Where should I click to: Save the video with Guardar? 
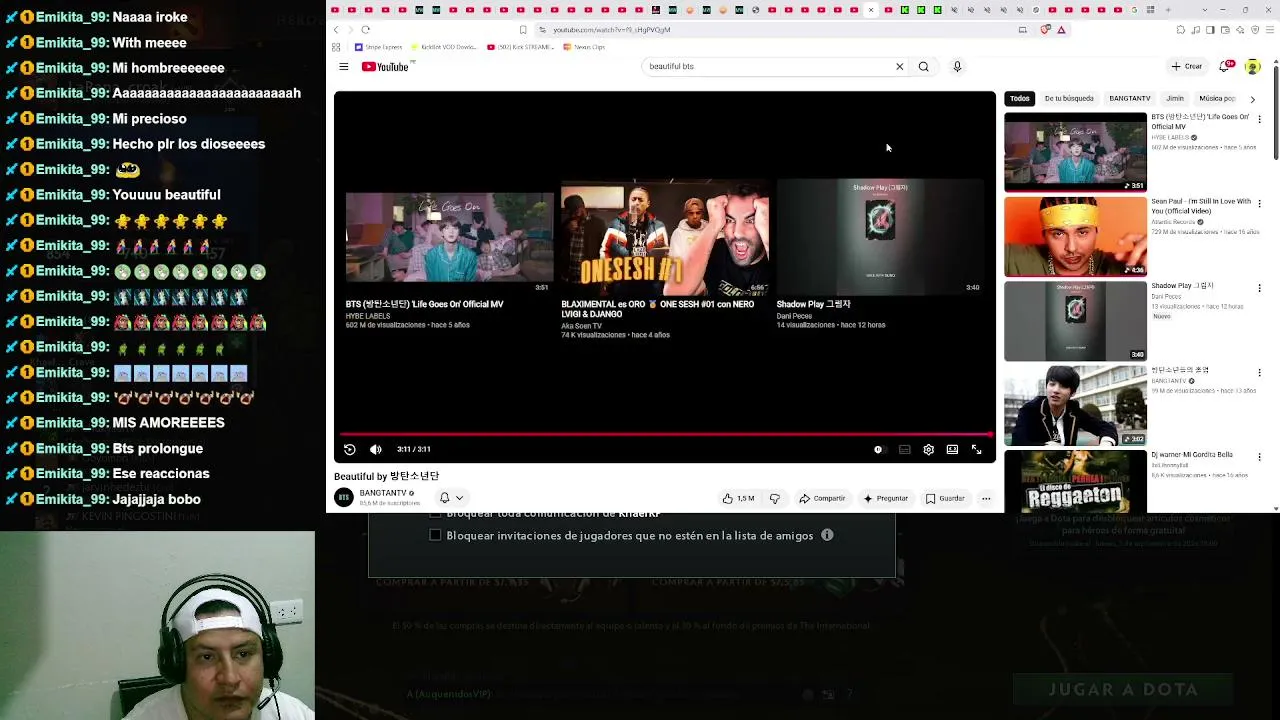[946, 498]
